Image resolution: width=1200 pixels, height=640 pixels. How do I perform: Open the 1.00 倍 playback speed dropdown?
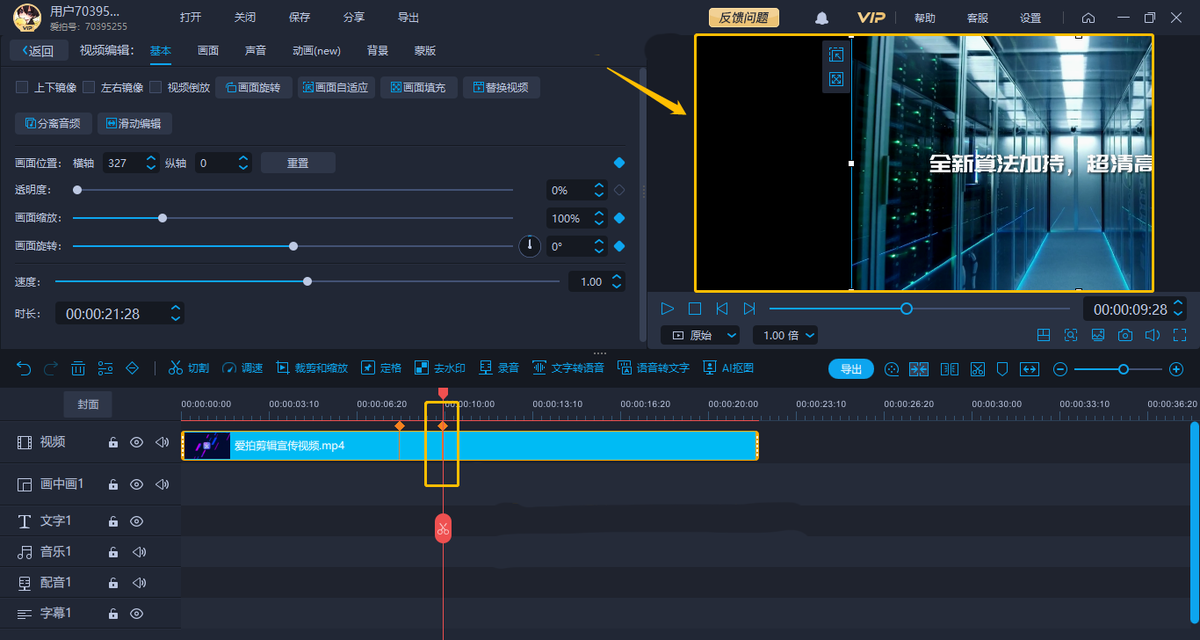786,335
